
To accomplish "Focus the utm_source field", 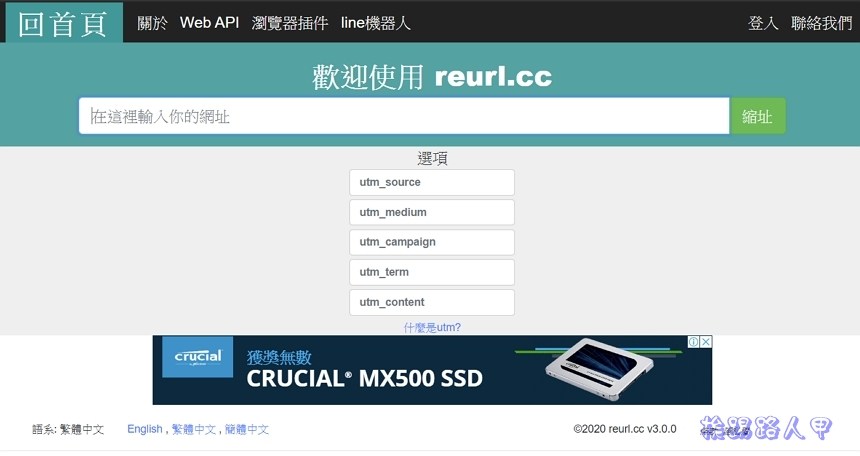I will click(x=432, y=182).
